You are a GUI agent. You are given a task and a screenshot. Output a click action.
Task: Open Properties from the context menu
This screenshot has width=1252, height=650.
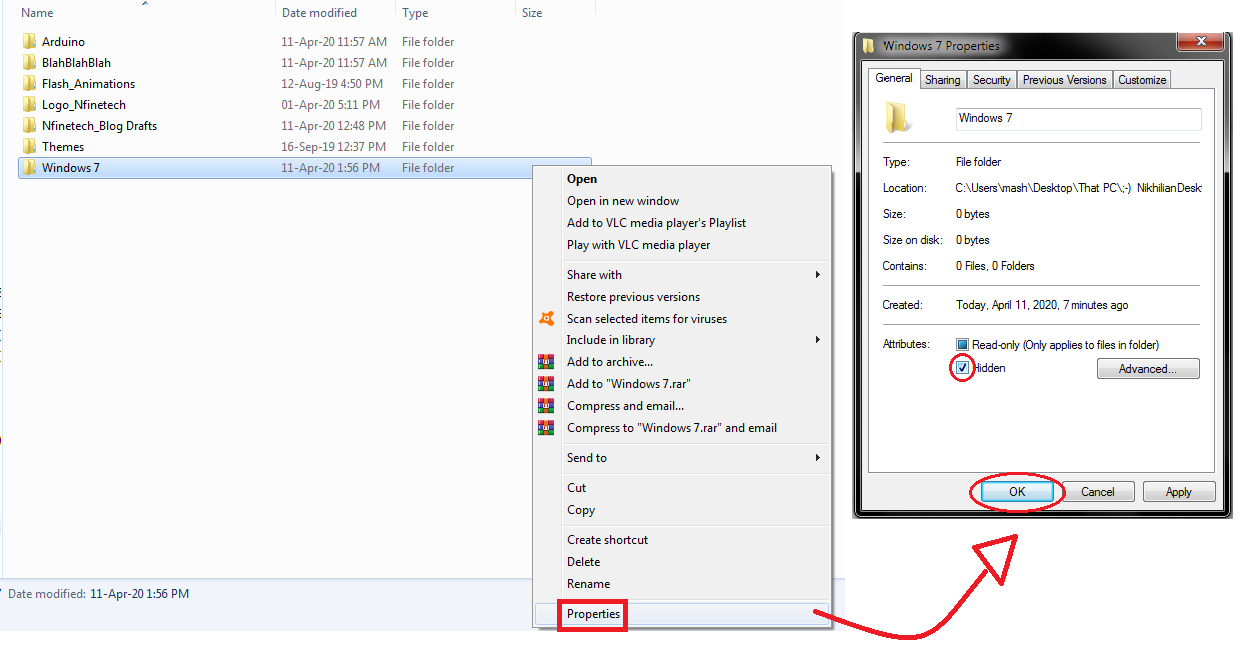[592, 615]
